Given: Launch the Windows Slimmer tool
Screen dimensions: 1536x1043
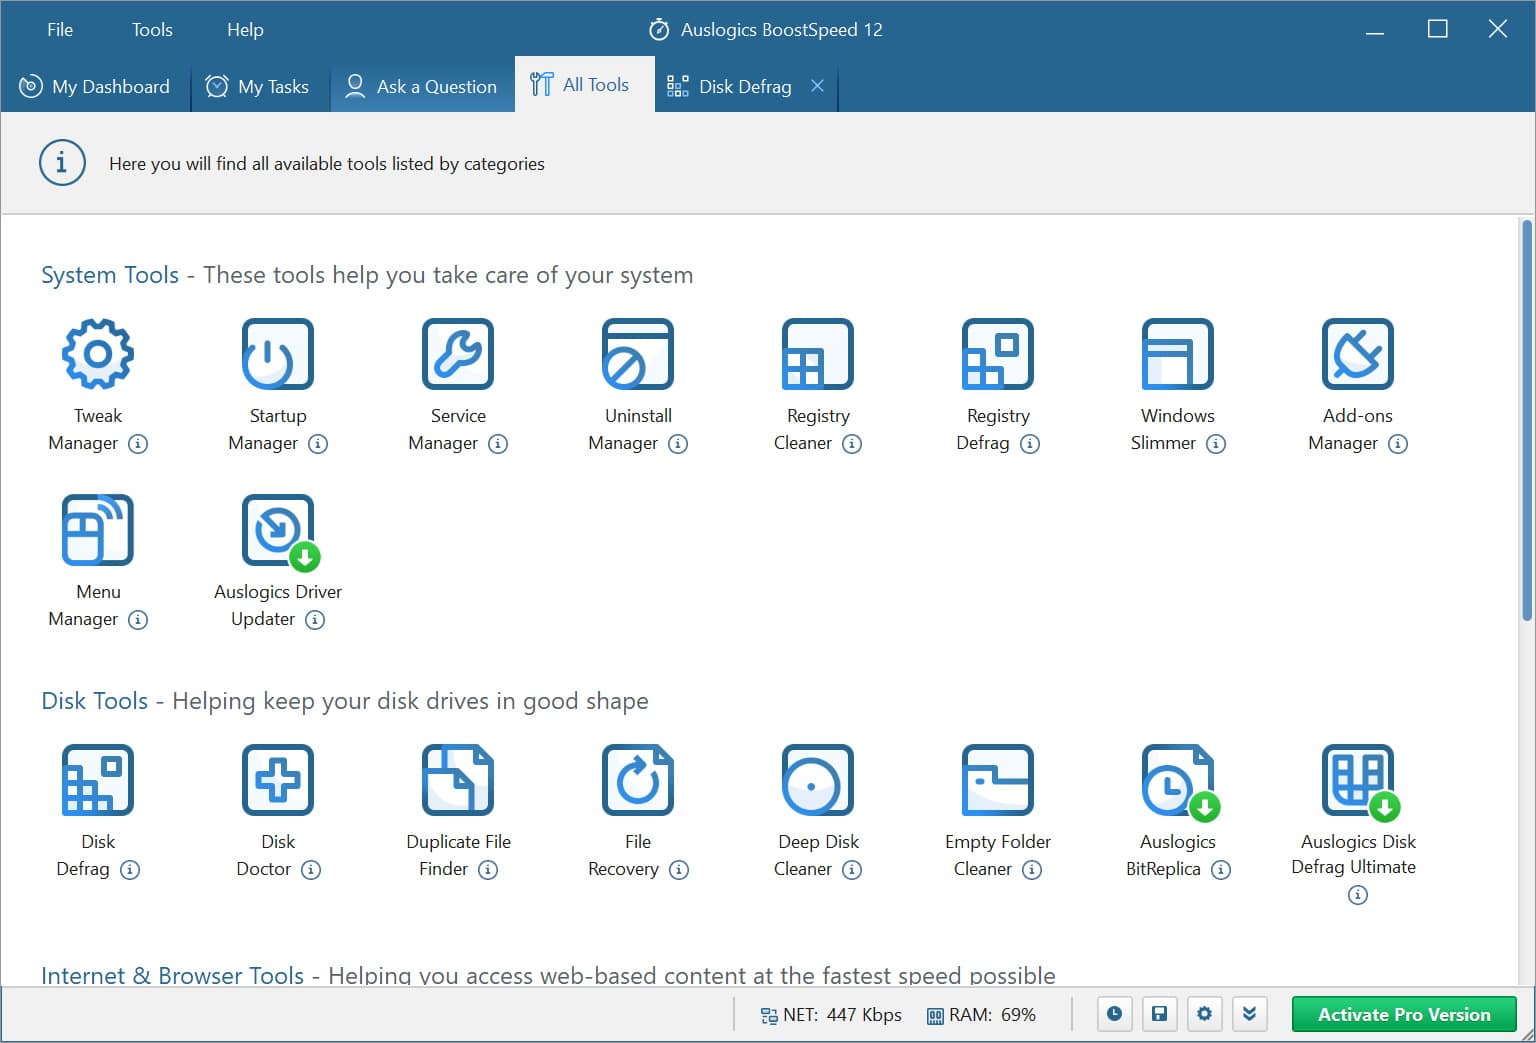Looking at the screenshot, I should point(1177,355).
